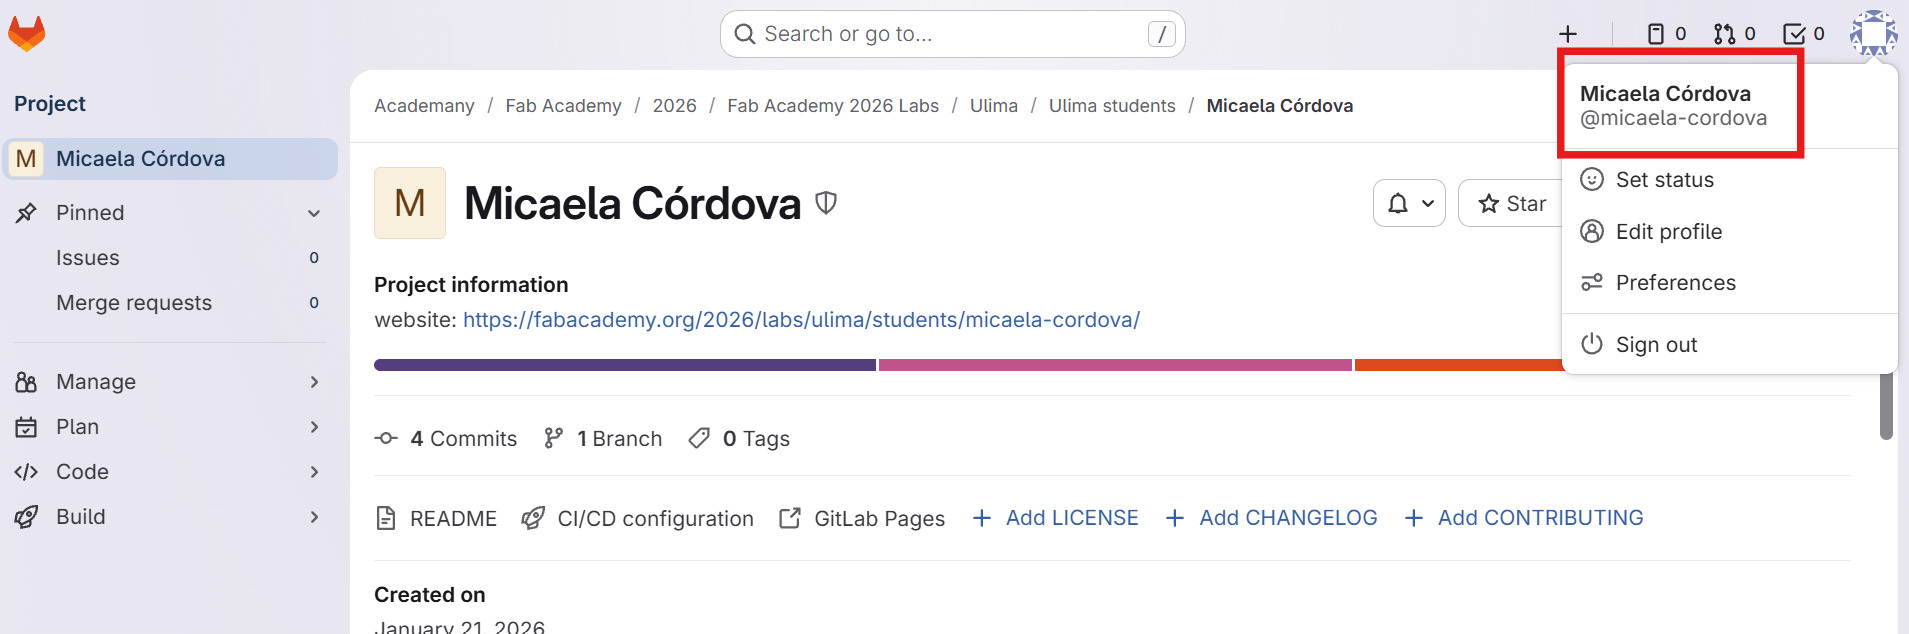Choose Sign out from the user menu
Viewport: 1909px width, 634px height.
(x=1656, y=344)
